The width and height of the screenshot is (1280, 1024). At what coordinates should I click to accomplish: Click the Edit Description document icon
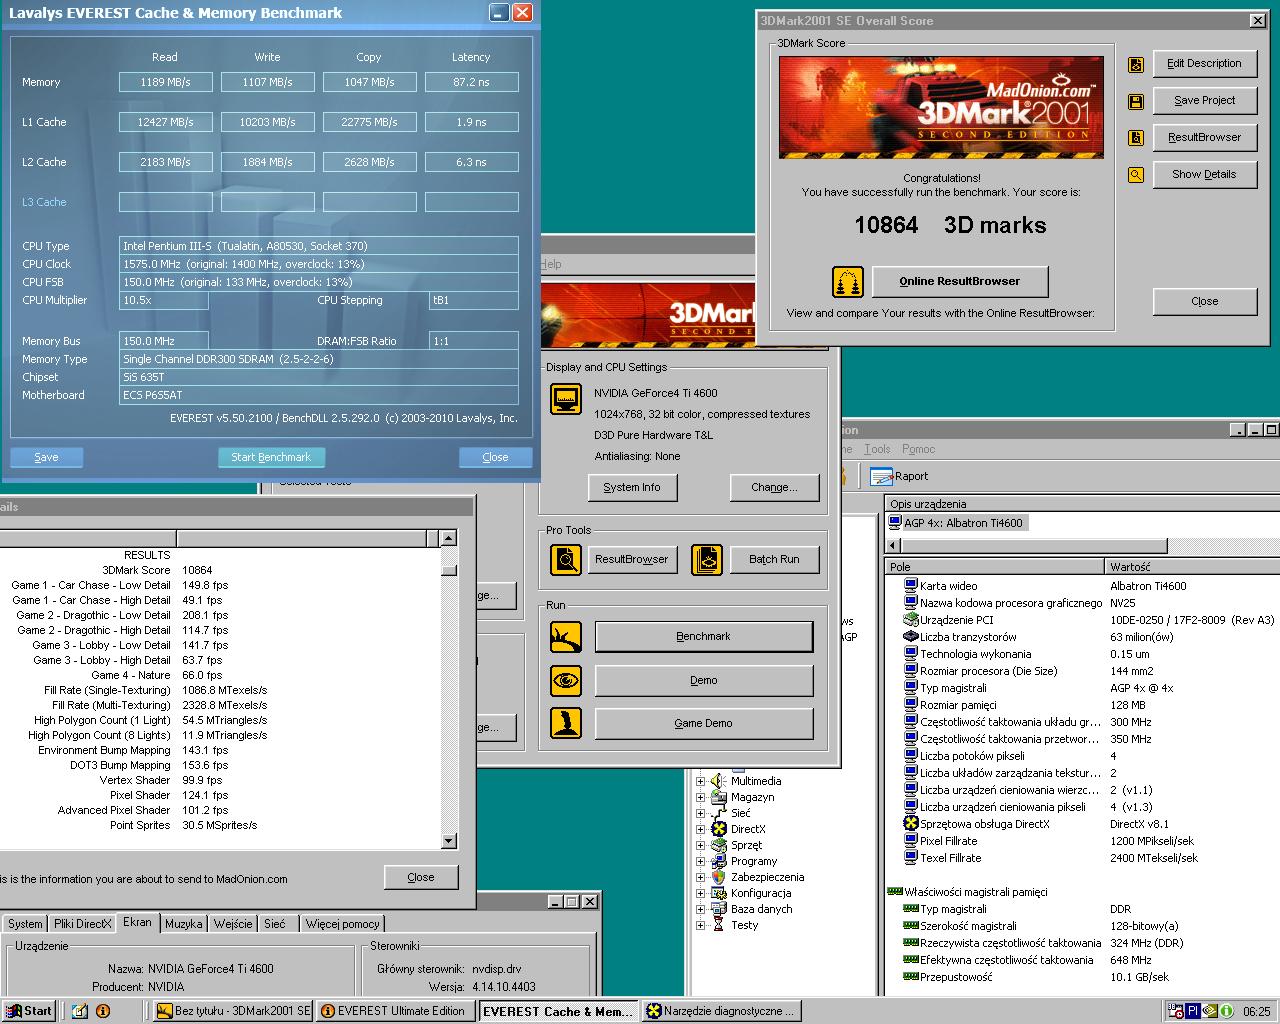click(x=1136, y=65)
